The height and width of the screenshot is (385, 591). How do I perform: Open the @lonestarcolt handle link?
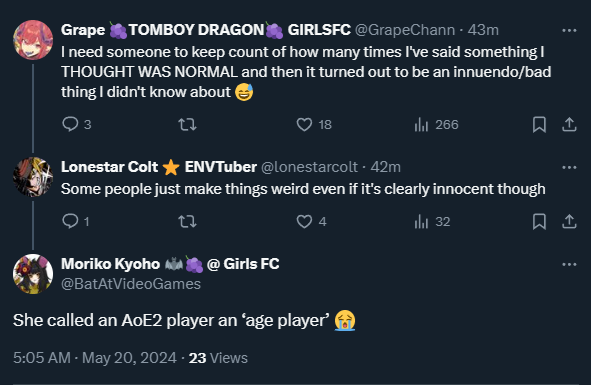pos(309,167)
